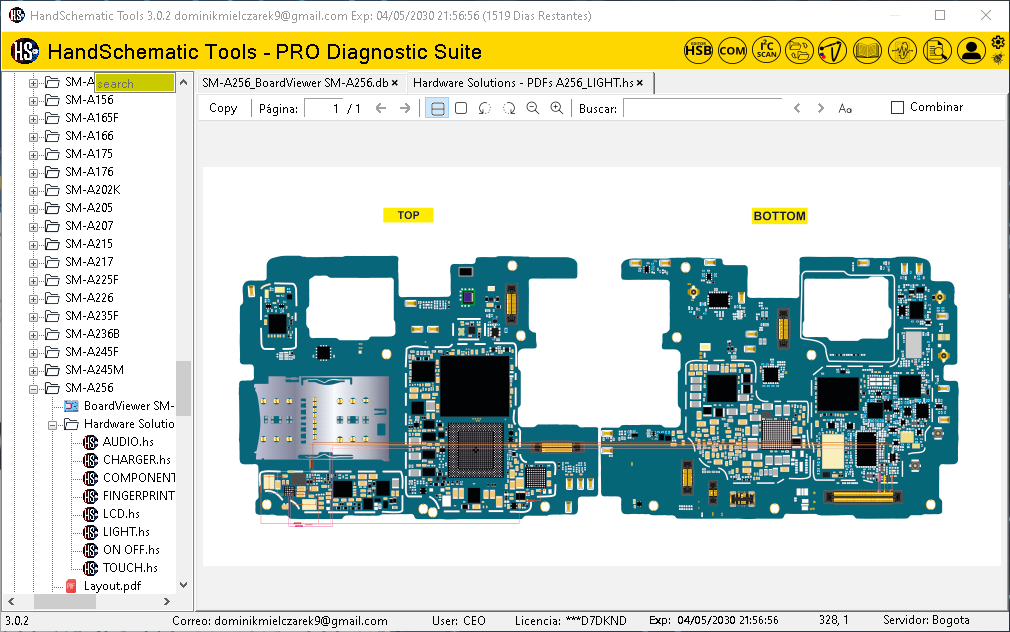Expand the SM-A226 folder
This screenshot has width=1010, height=632.
(x=33, y=299)
